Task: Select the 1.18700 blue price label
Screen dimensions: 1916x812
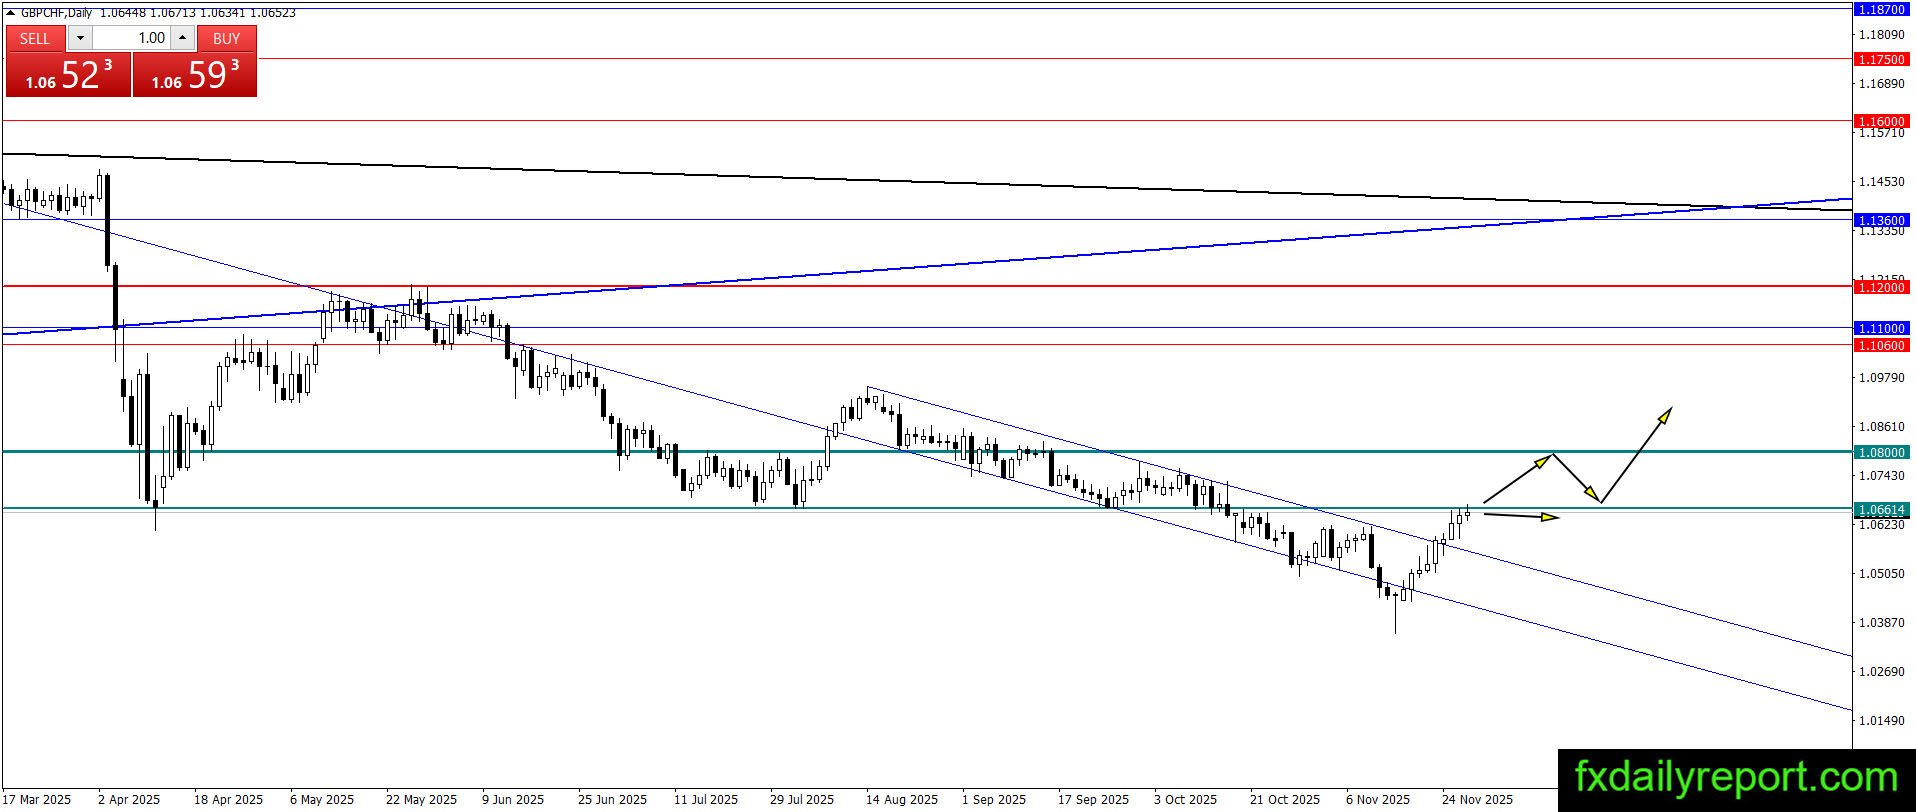Action: click(1881, 9)
